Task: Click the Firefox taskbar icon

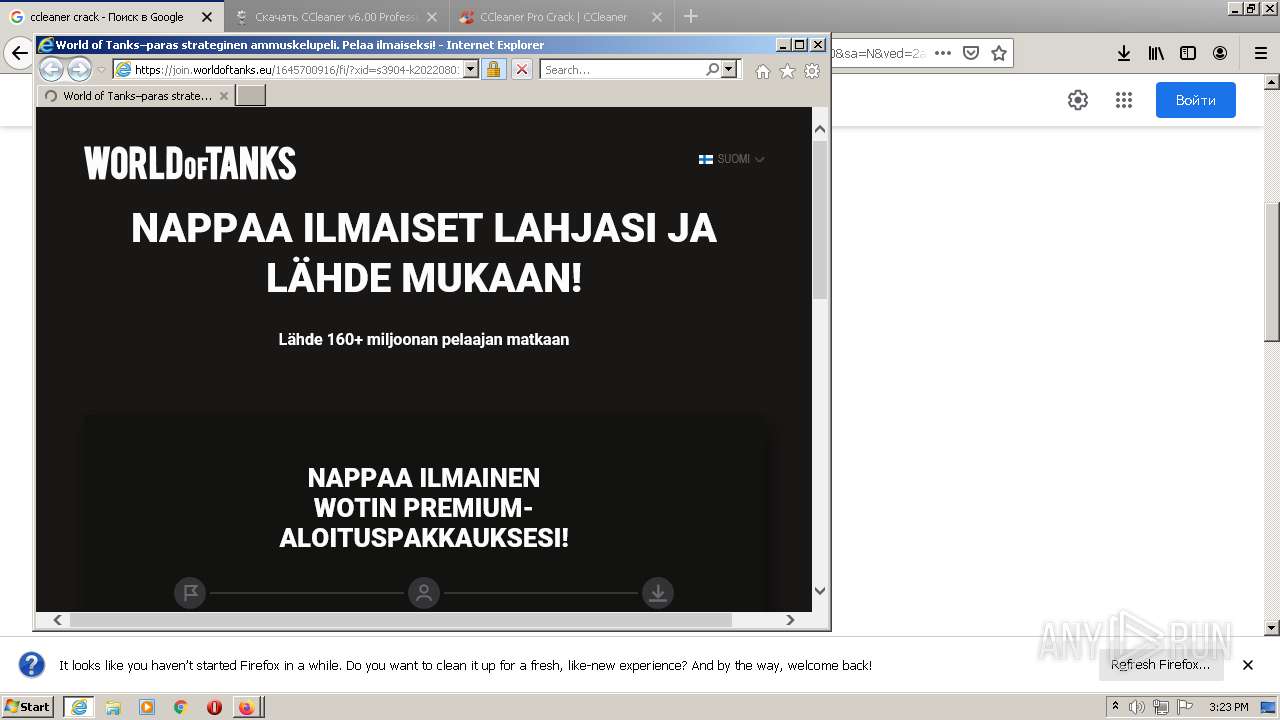Action: click(x=246, y=707)
